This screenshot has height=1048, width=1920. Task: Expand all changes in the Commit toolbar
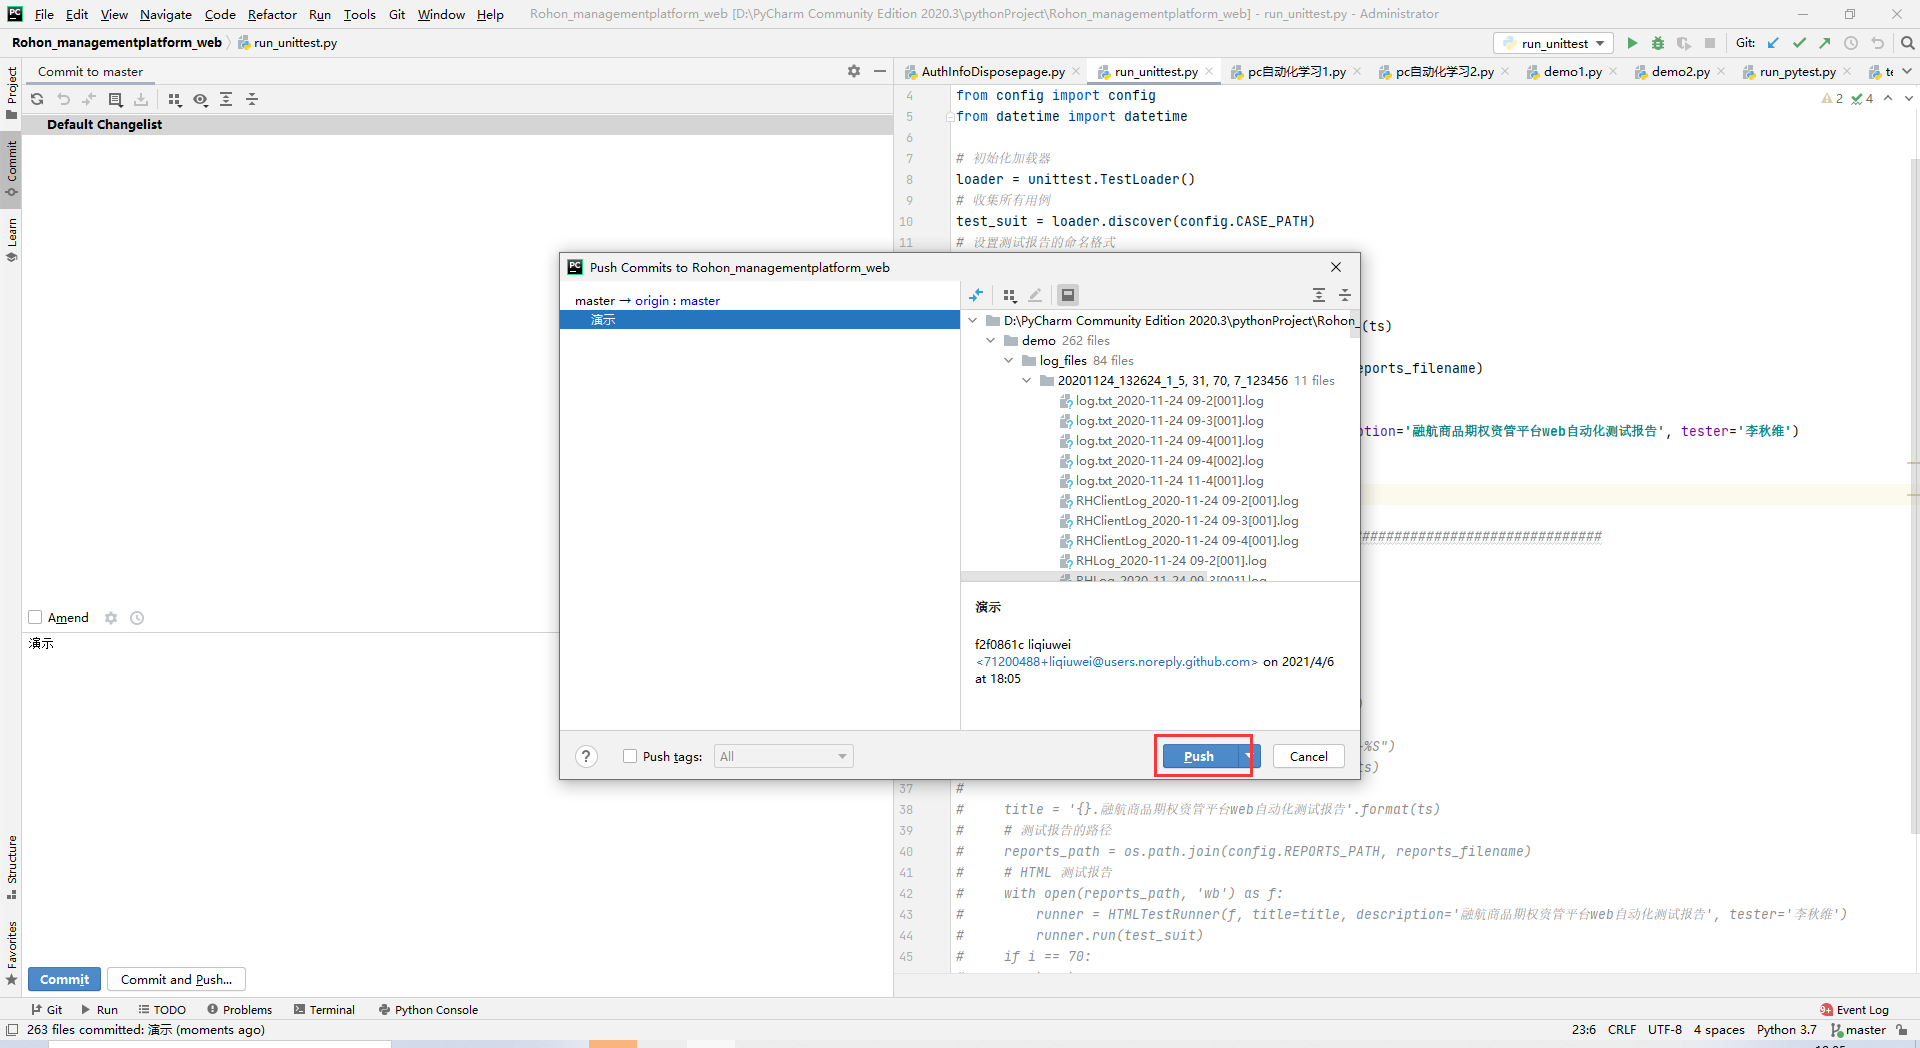pos(226,99)
